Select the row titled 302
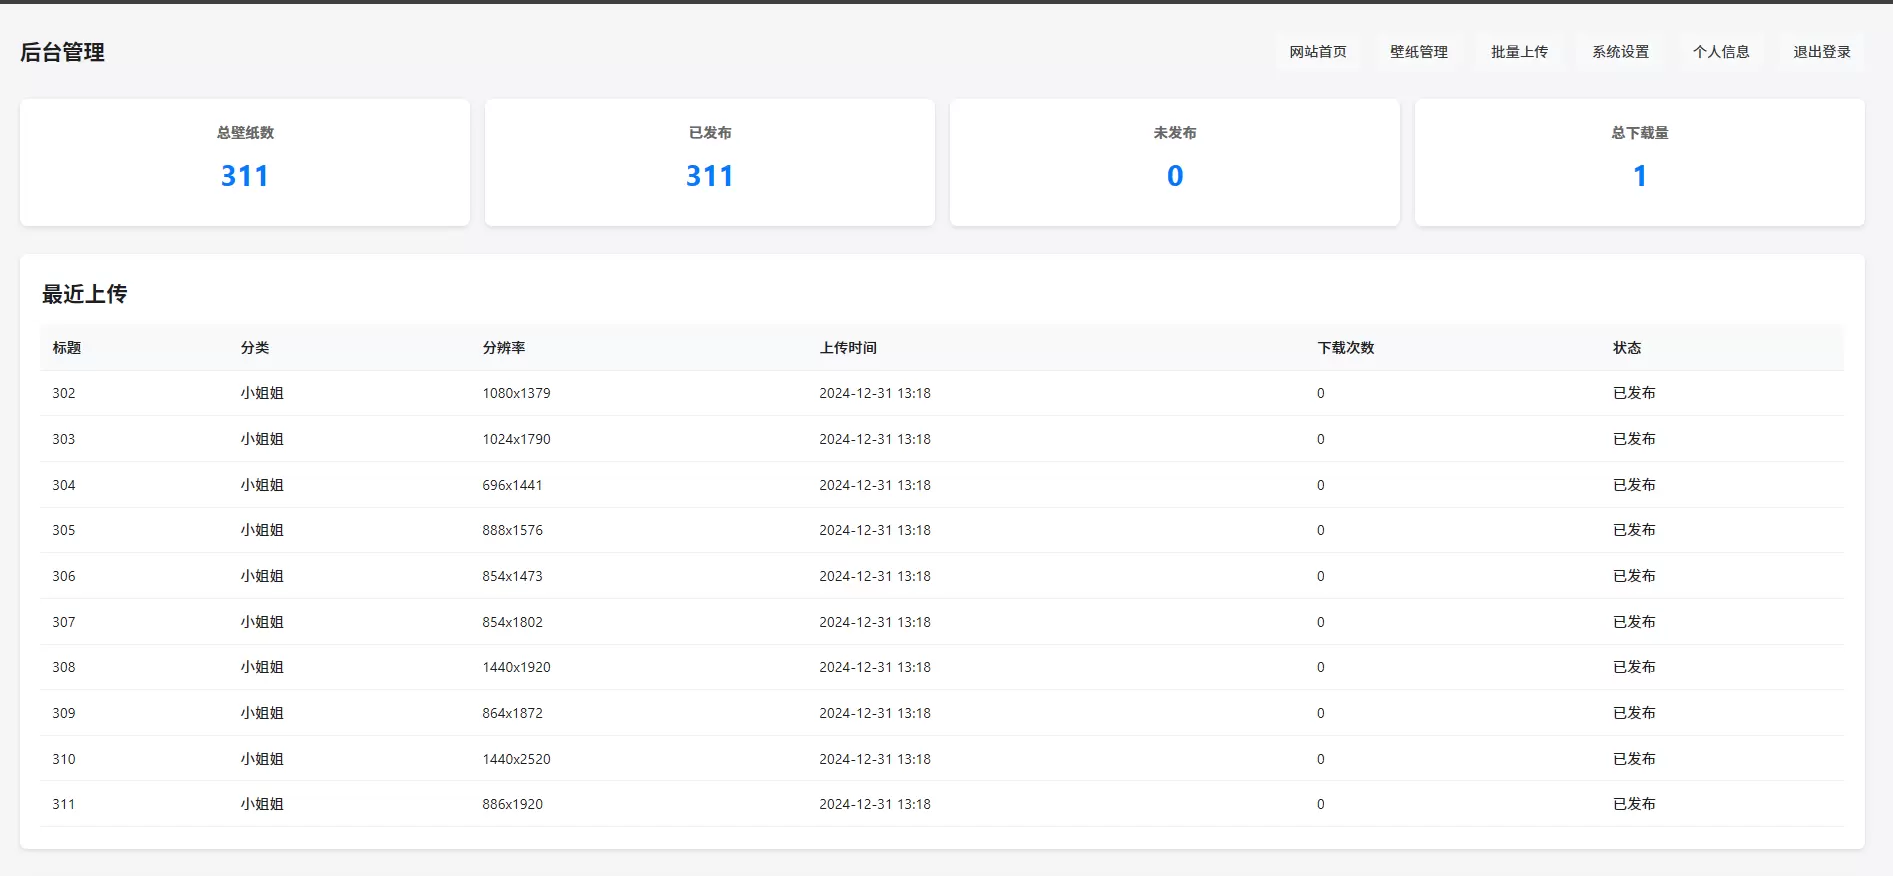 (942, 393)
